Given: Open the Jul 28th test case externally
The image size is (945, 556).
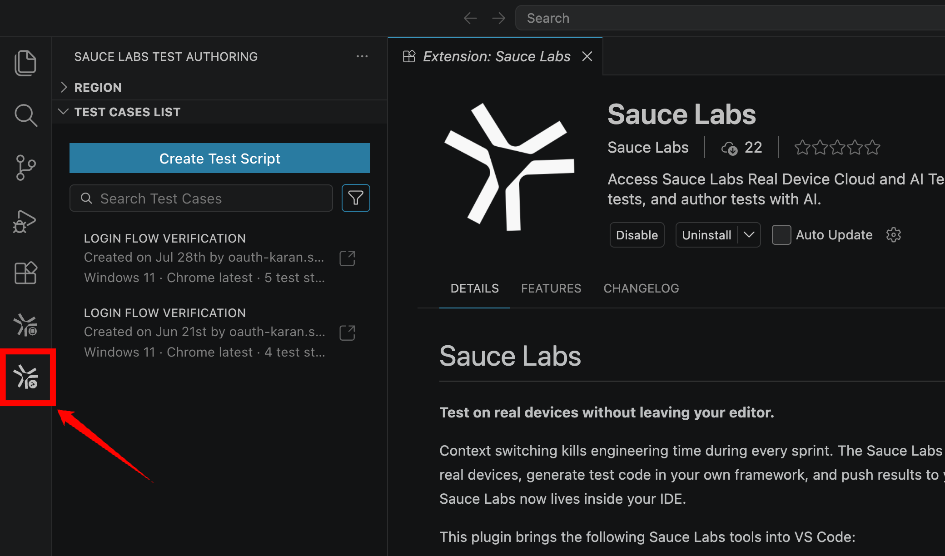Looking at the screenshot, I should tap(347, 258).
